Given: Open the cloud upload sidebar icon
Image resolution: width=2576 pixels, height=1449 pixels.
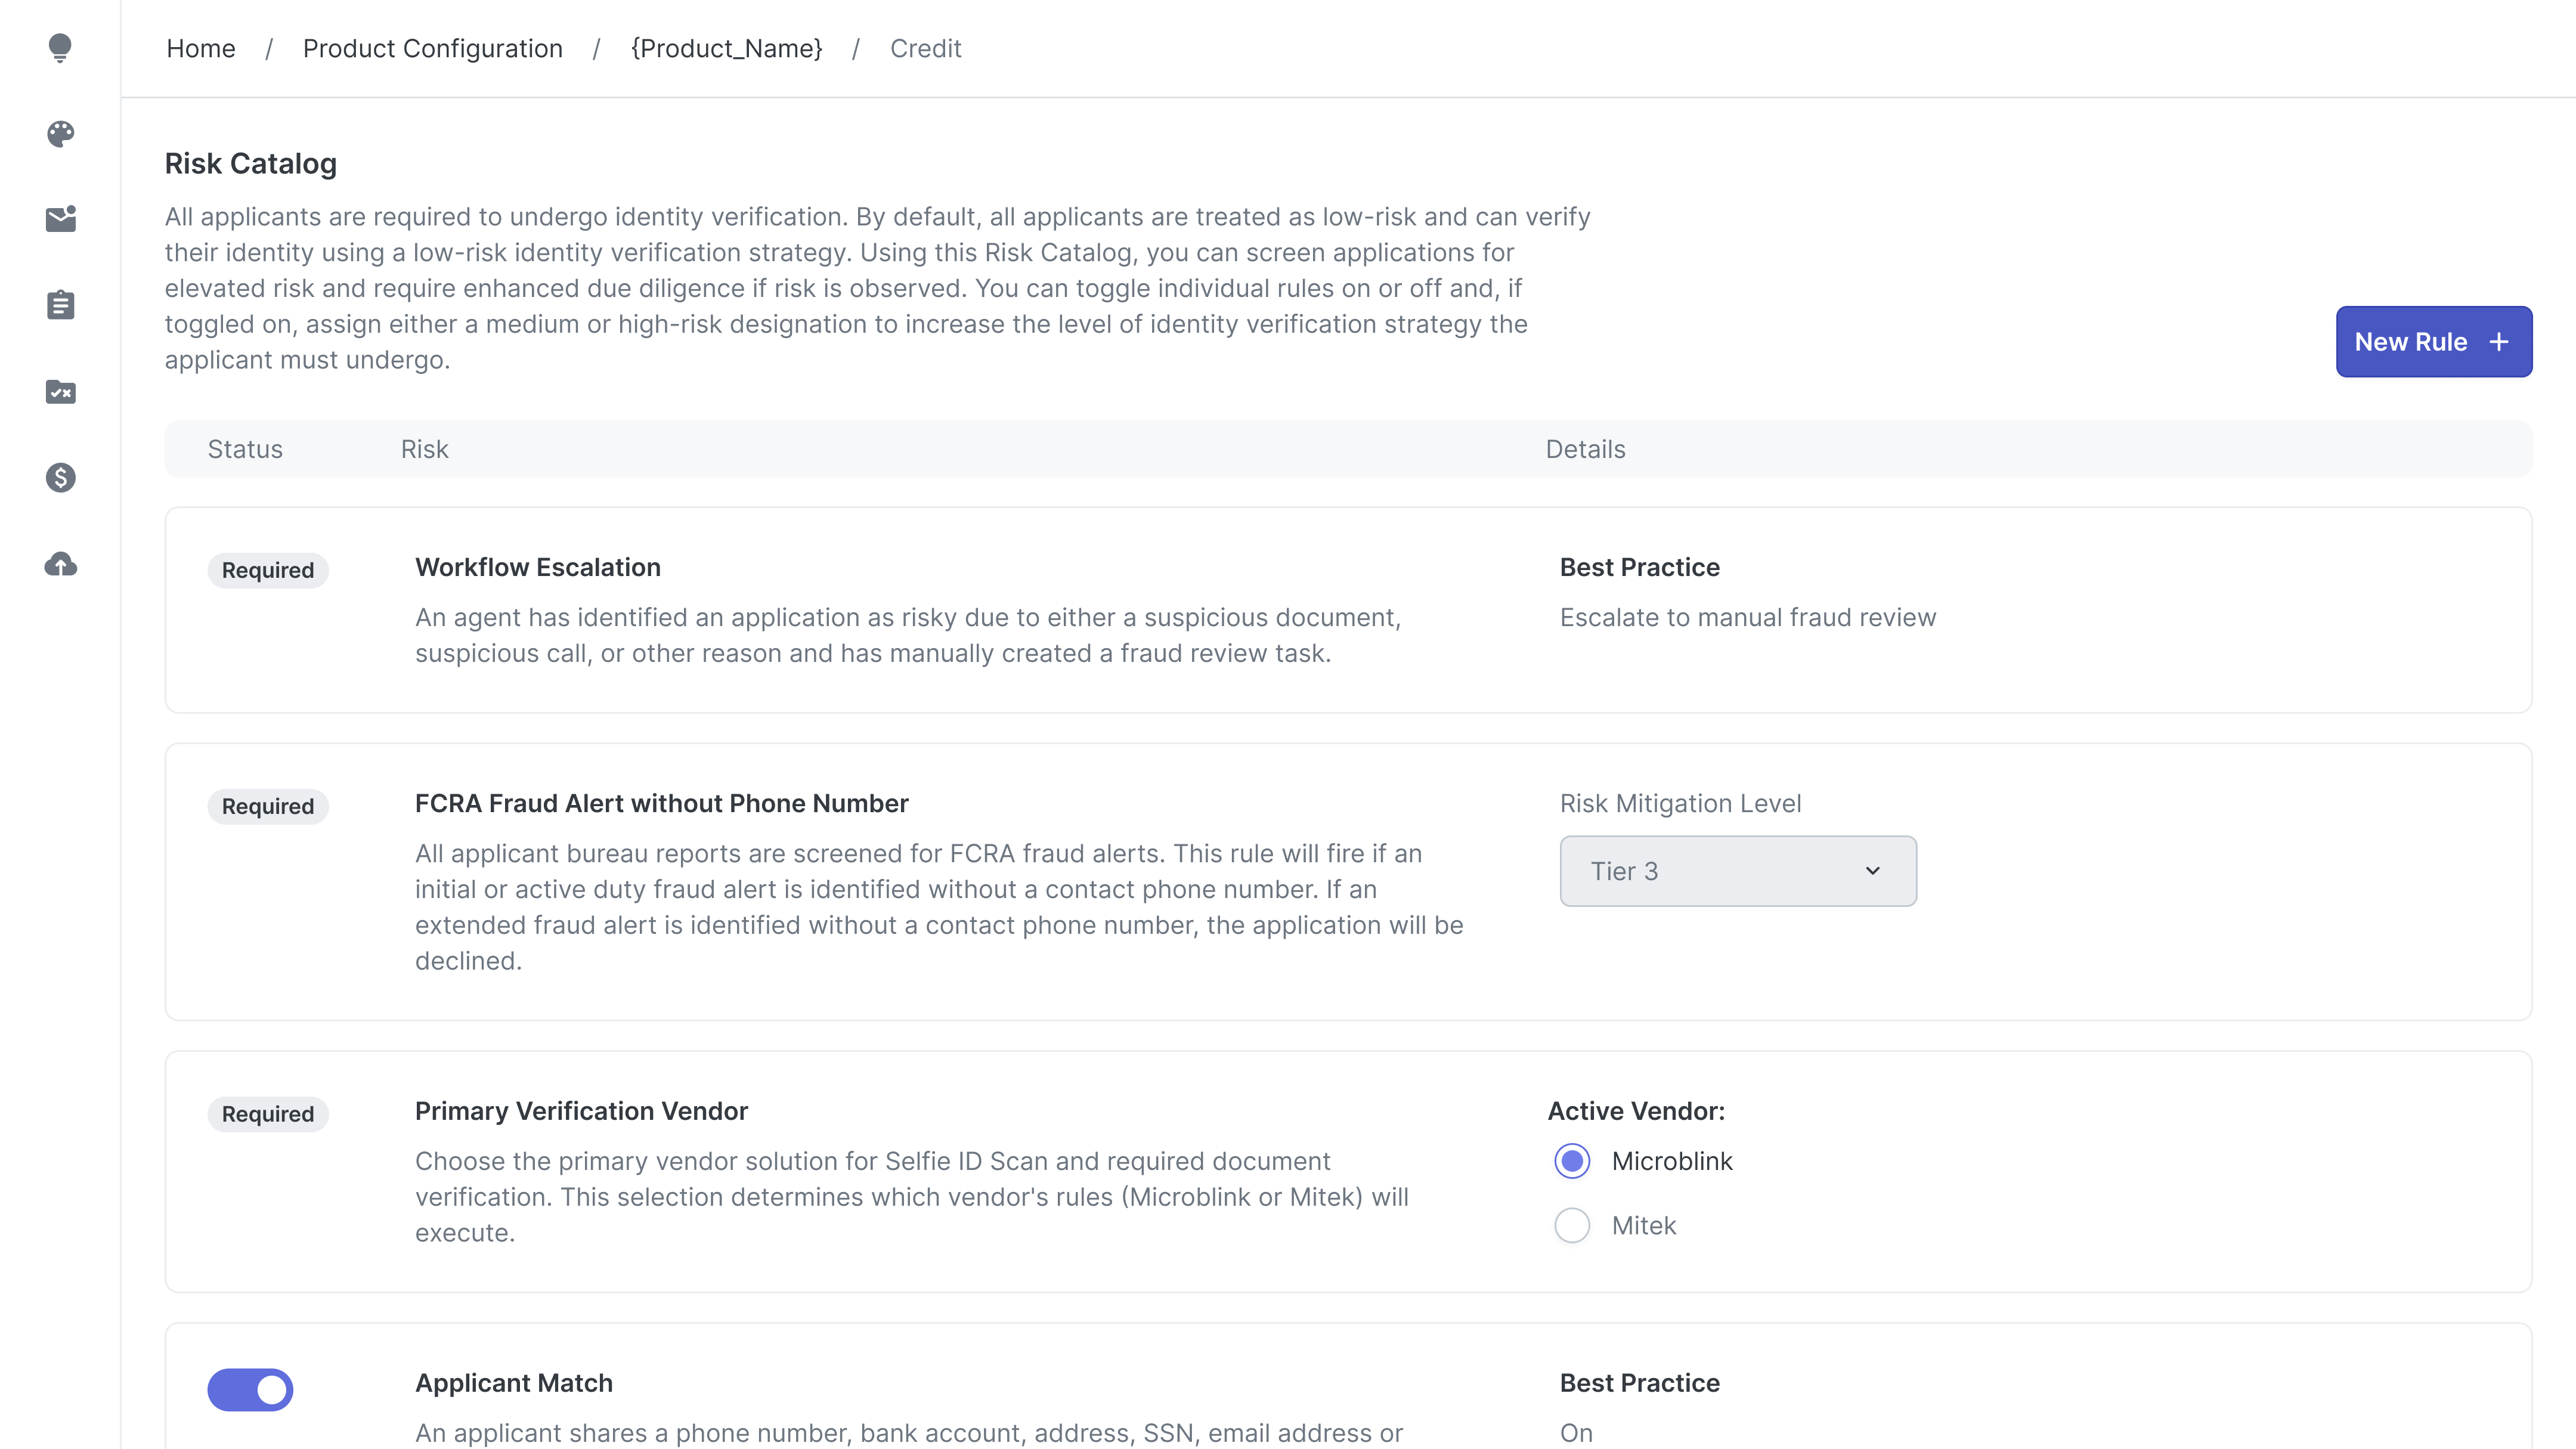Looking at the screenshot, I should pos(60,564).
